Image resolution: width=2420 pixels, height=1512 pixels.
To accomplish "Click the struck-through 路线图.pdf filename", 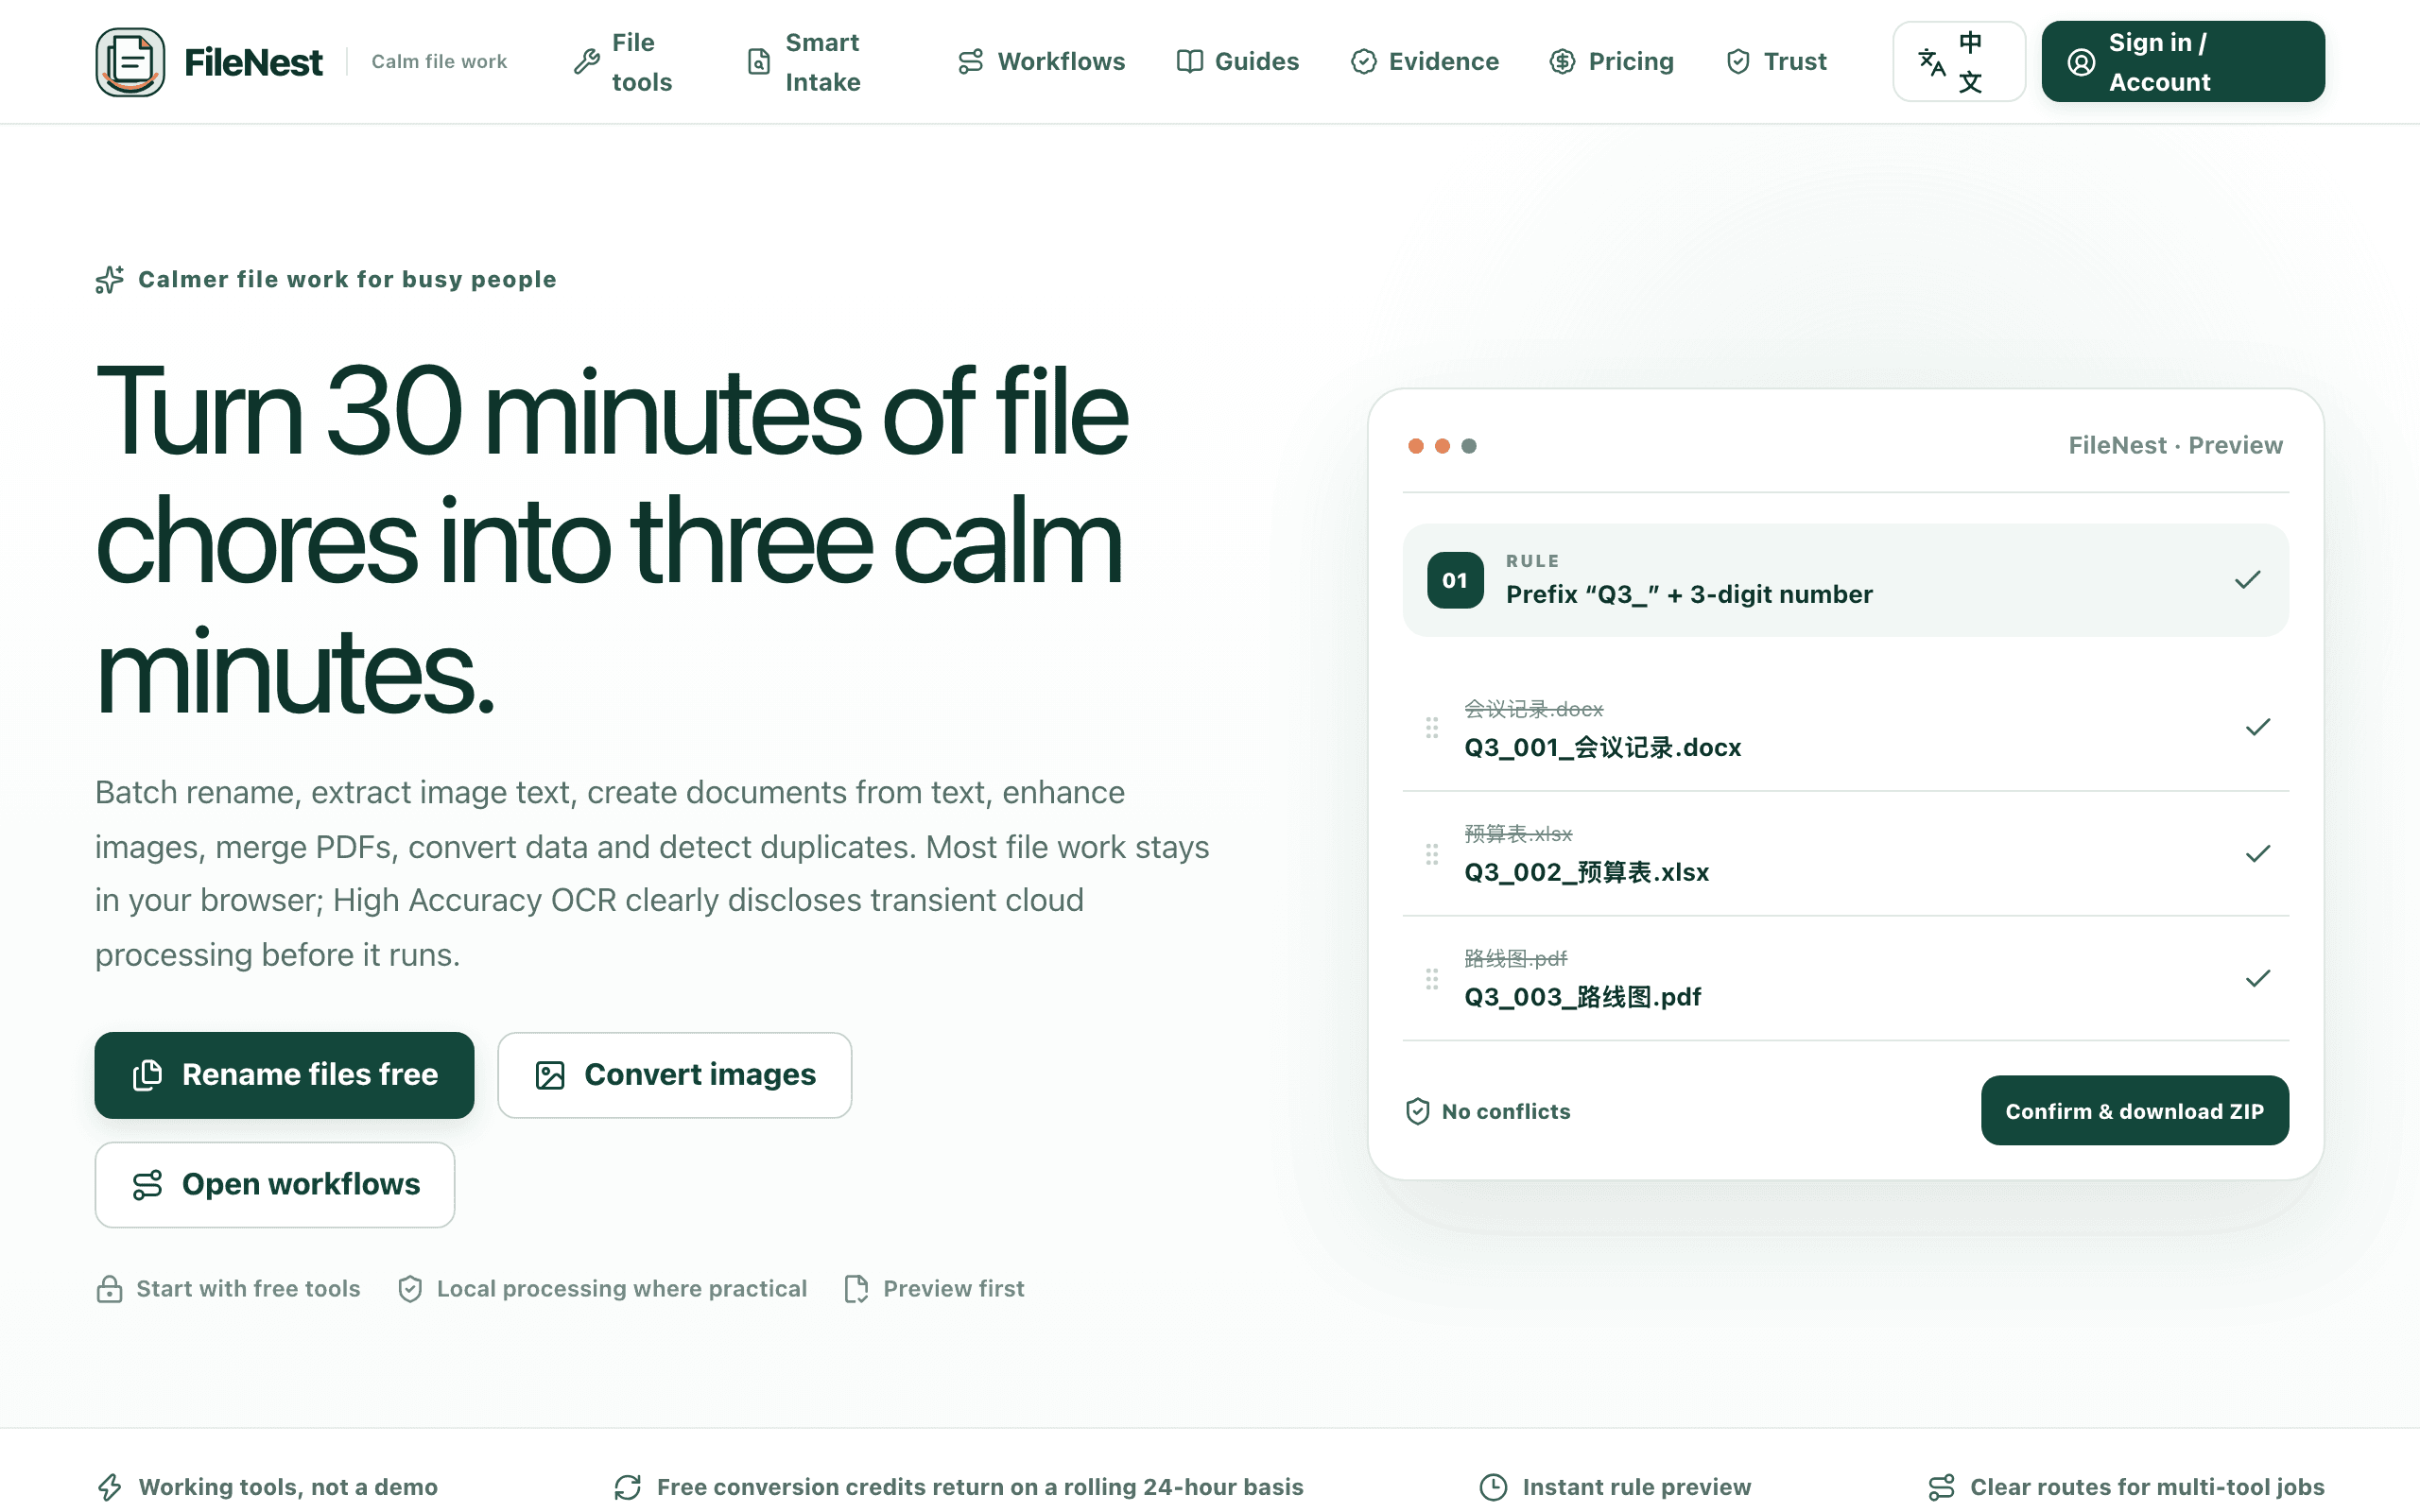I will click(x=1515, y=958).
